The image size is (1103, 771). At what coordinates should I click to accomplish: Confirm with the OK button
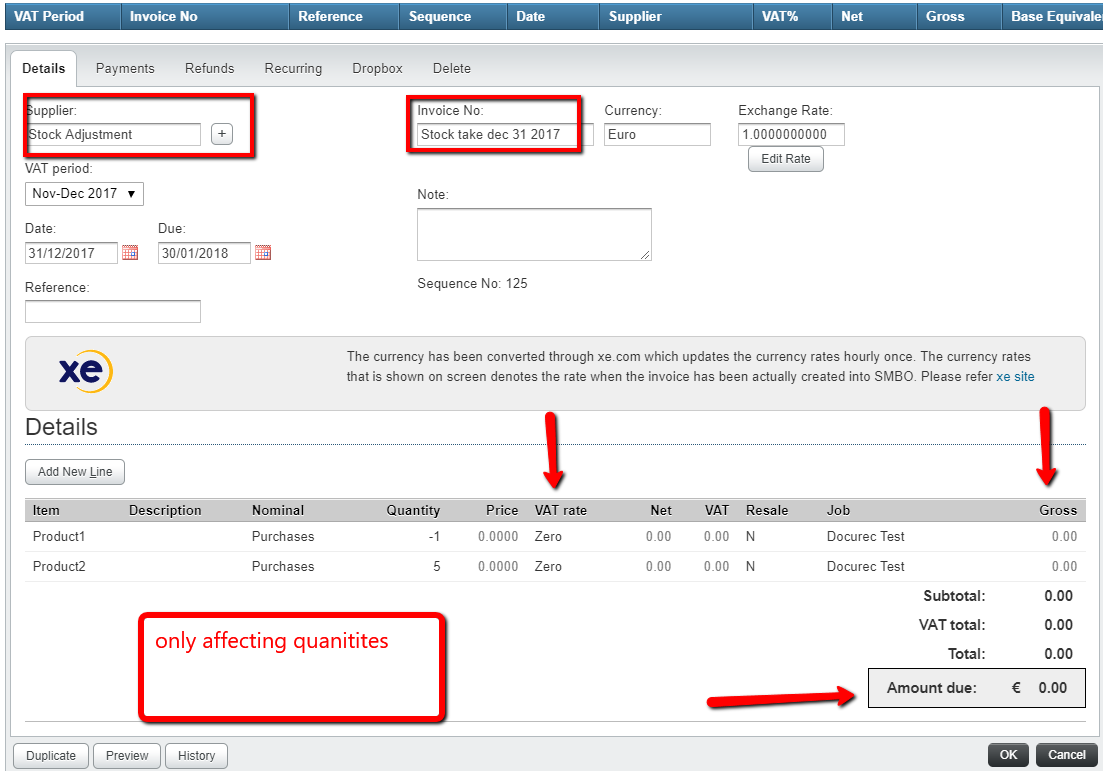[x=1008, y=755]
